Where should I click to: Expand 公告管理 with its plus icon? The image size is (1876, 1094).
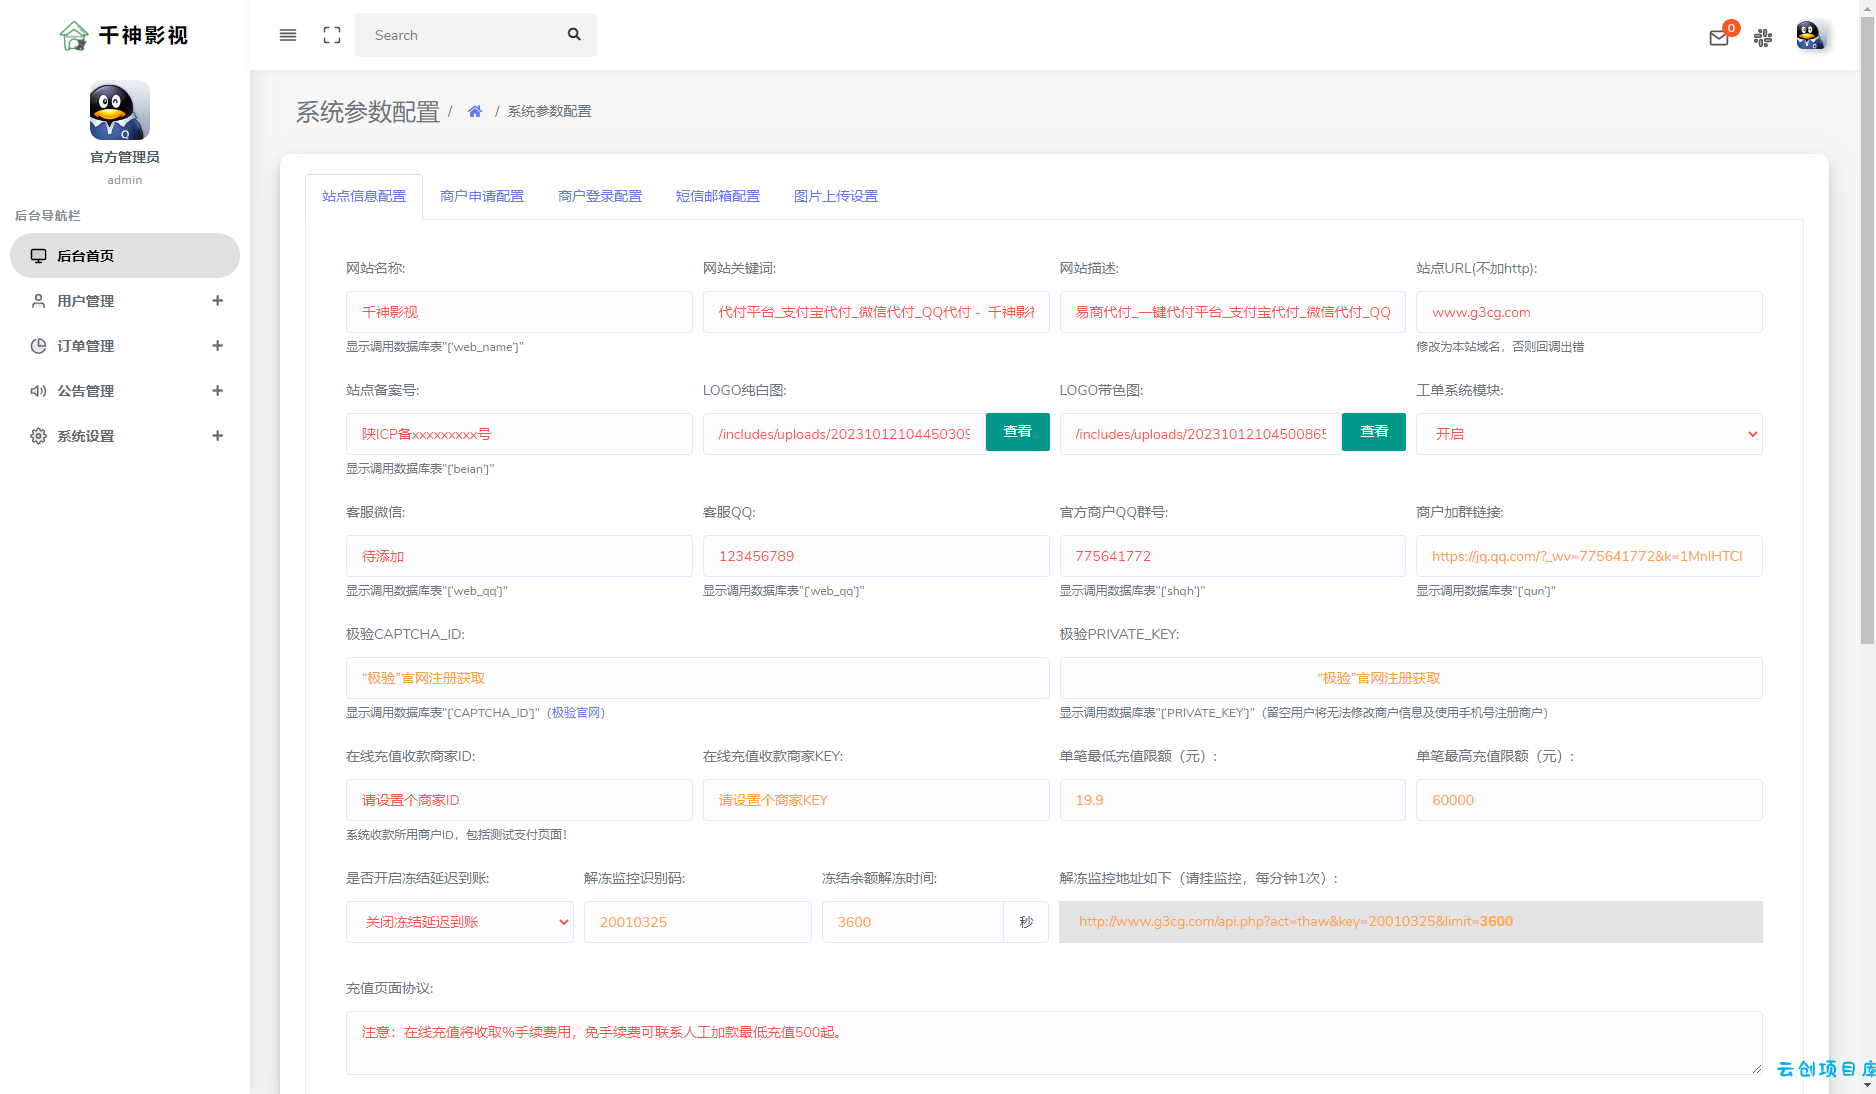(217, 391)
